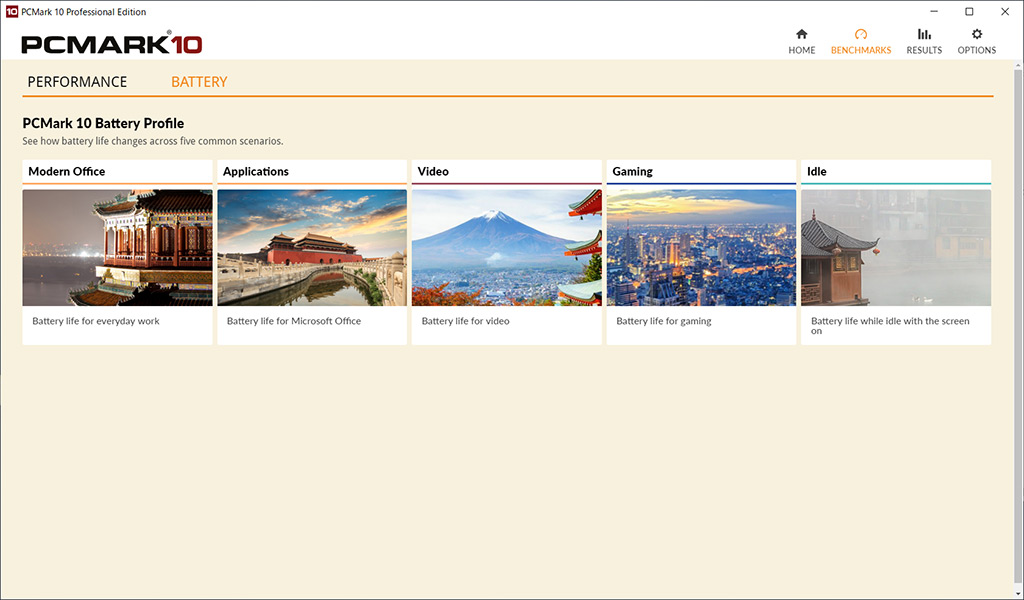Open the Idle battery test heading
The height and width of the screenshot is (600, 1024).
point(816,171)
